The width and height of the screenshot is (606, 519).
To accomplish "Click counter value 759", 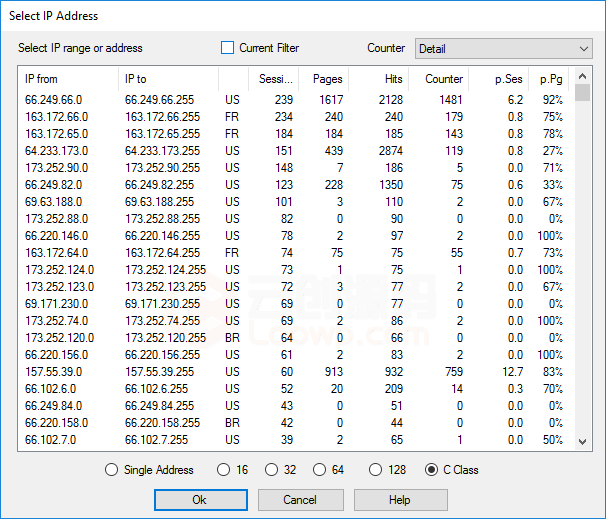I will (x=454, y=372).
